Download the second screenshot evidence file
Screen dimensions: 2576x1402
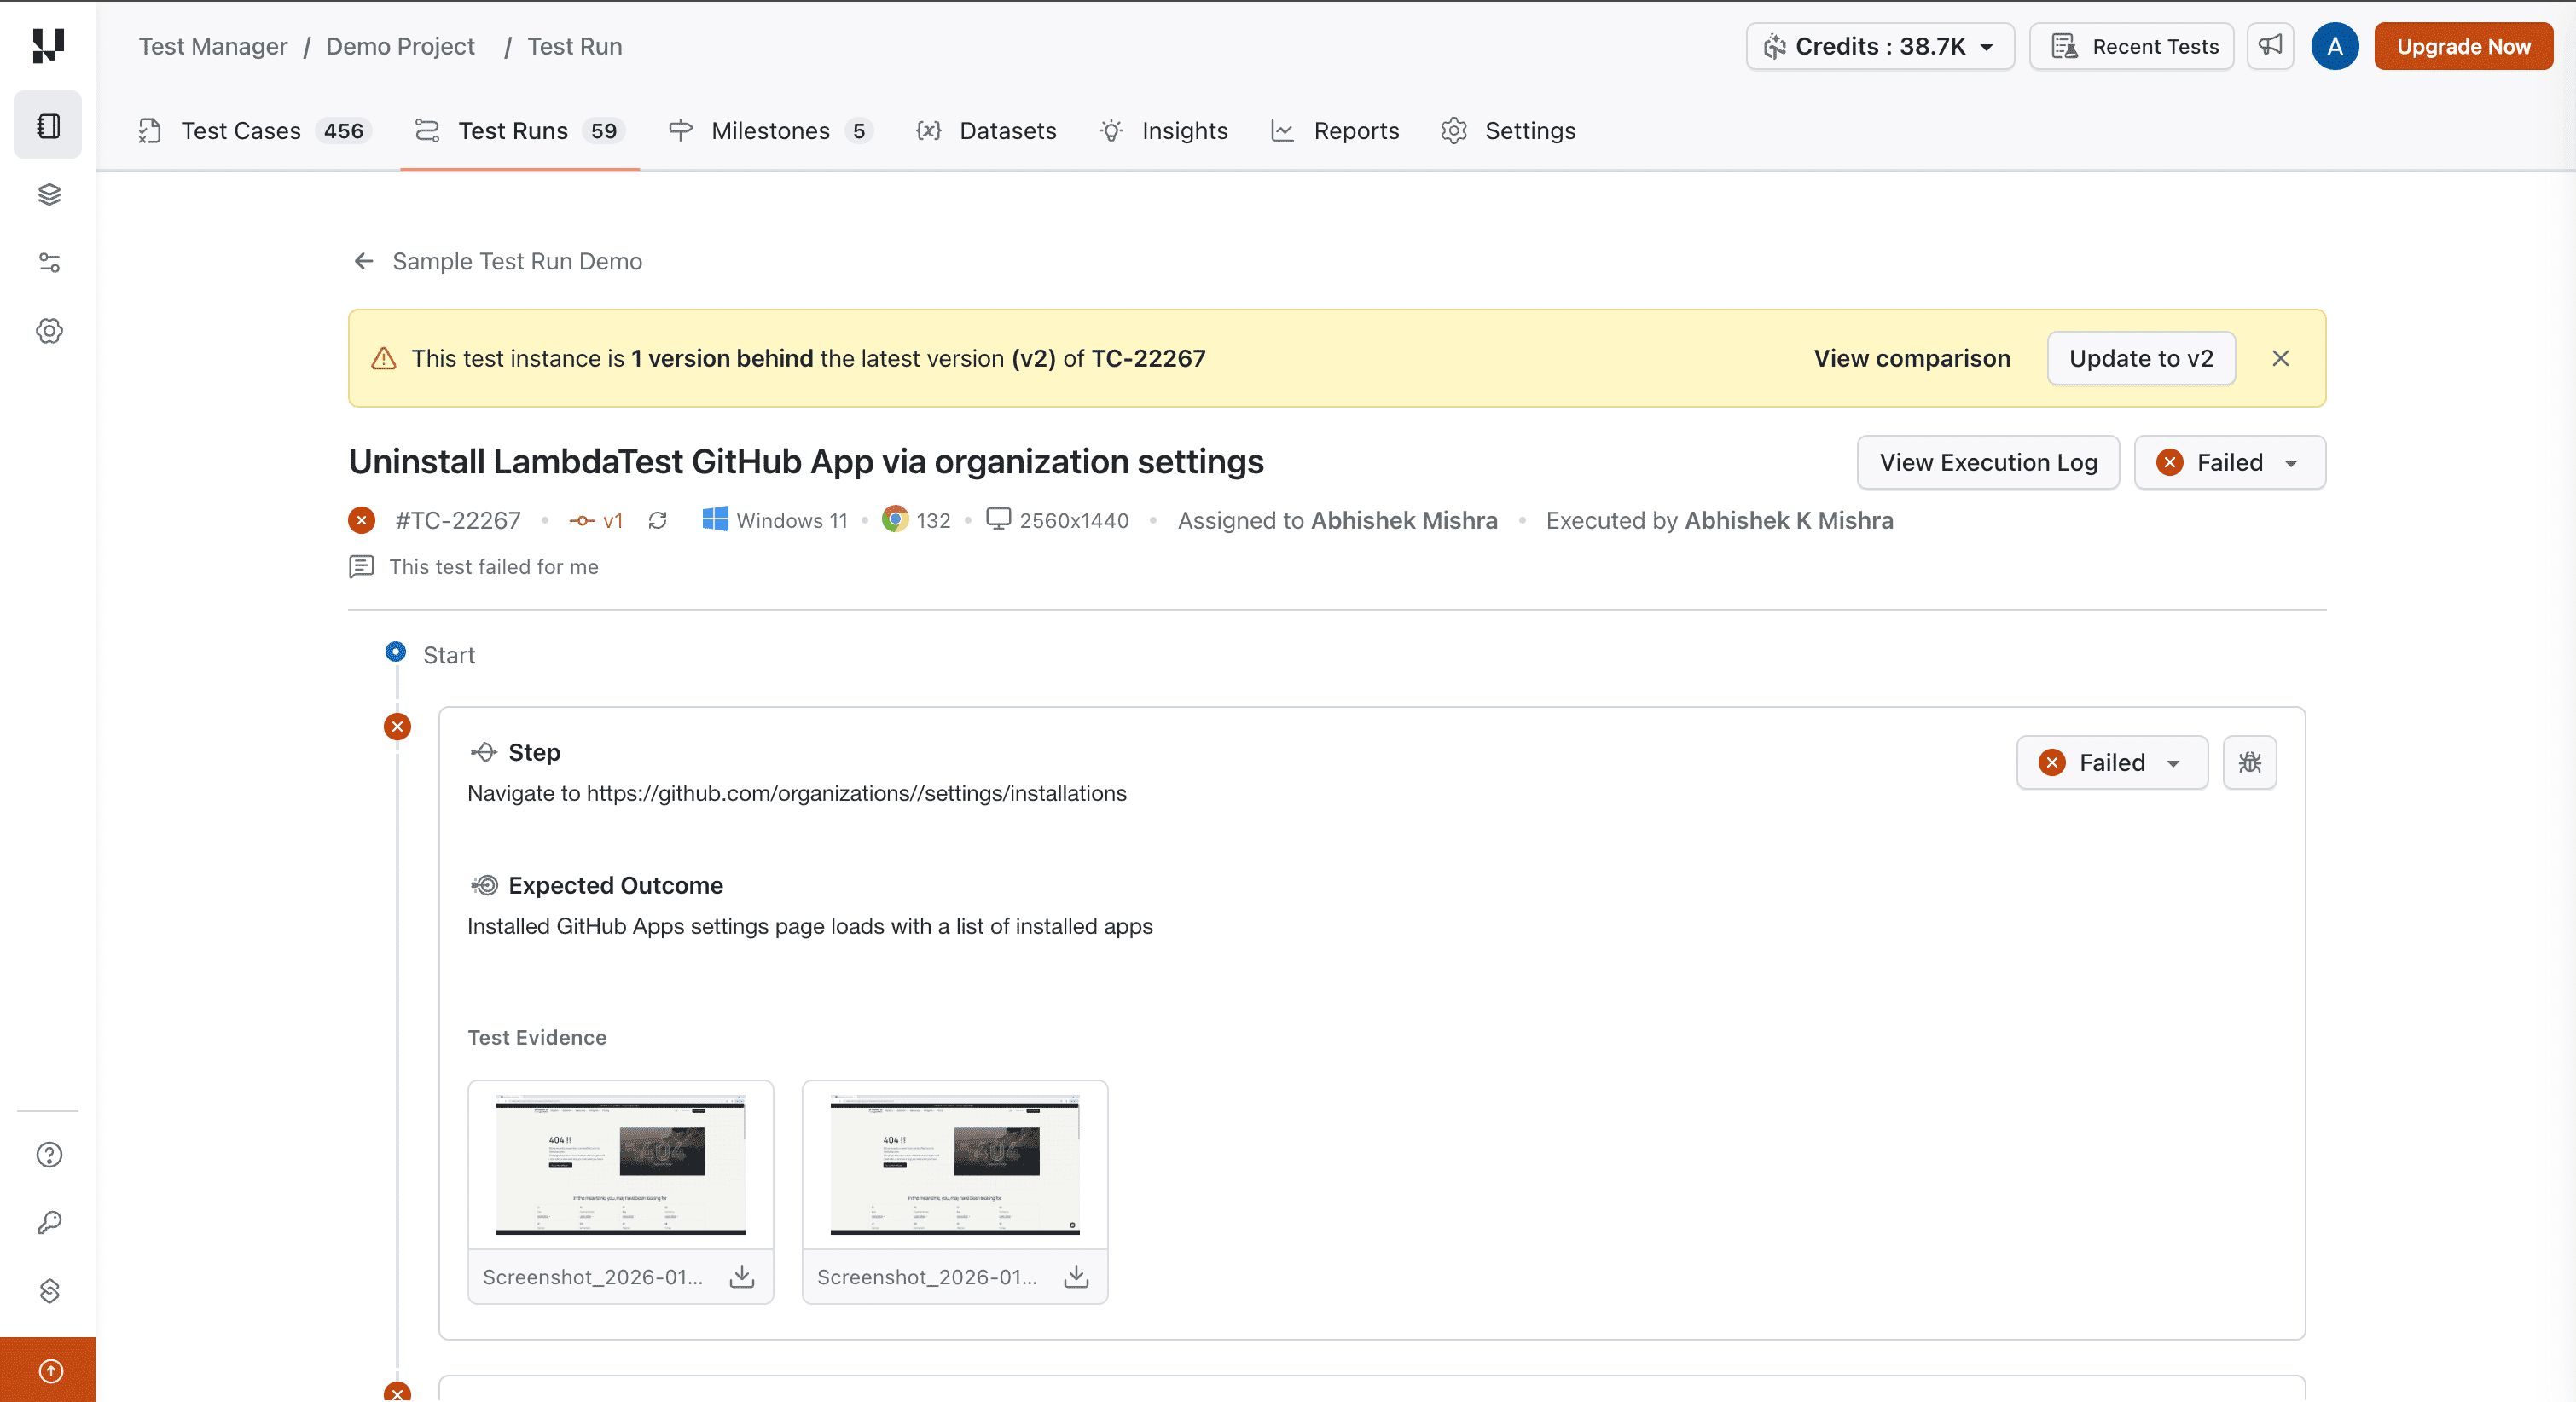tap(1076, 1276)
